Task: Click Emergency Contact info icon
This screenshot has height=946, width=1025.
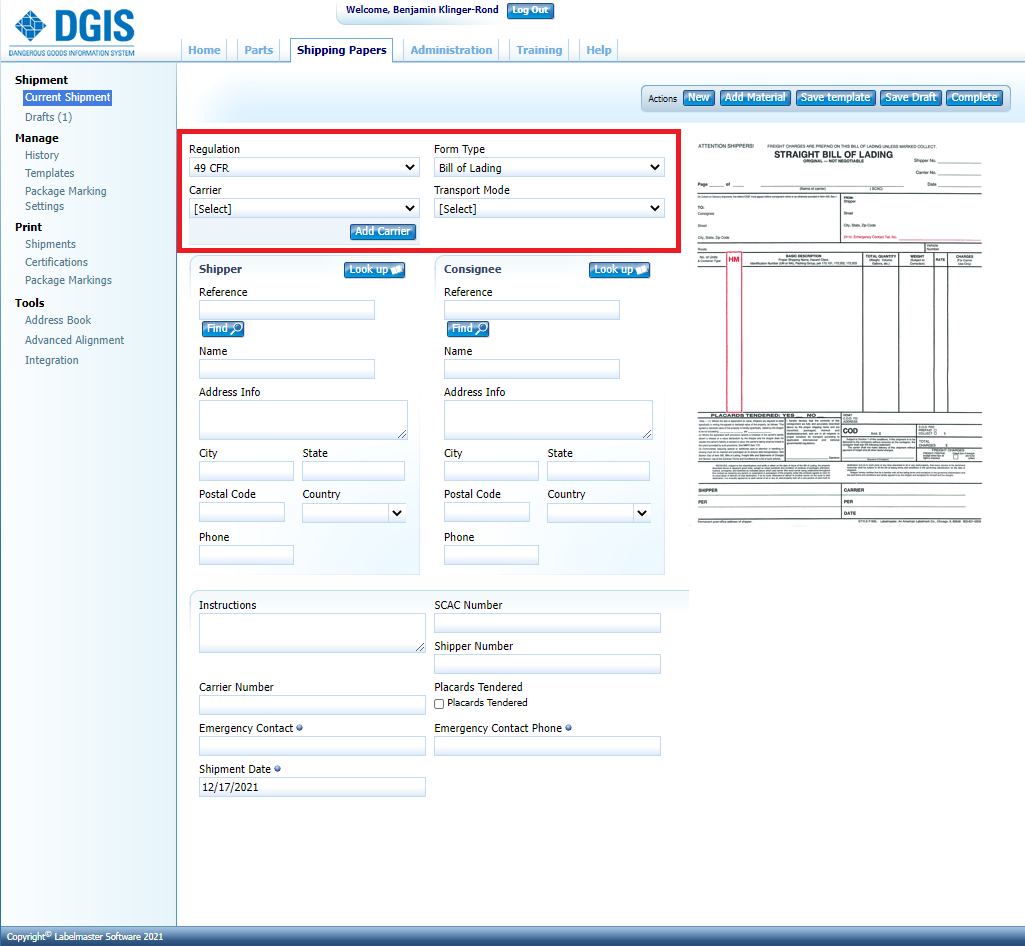Action: (300, 728)
